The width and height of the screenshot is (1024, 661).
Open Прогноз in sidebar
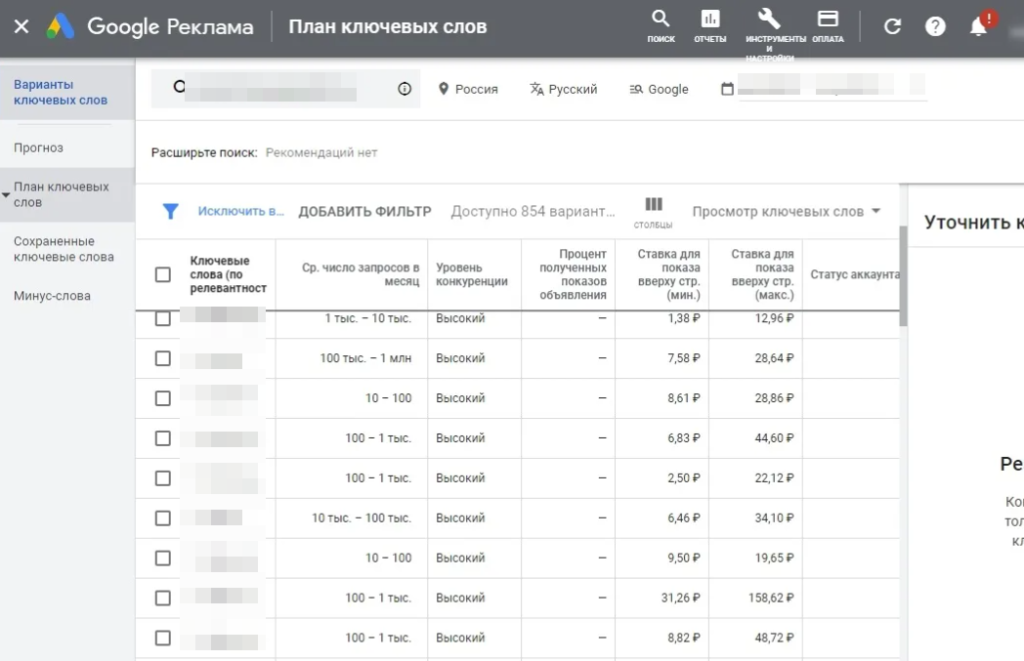pyautogui.click(x=39, y=148)
